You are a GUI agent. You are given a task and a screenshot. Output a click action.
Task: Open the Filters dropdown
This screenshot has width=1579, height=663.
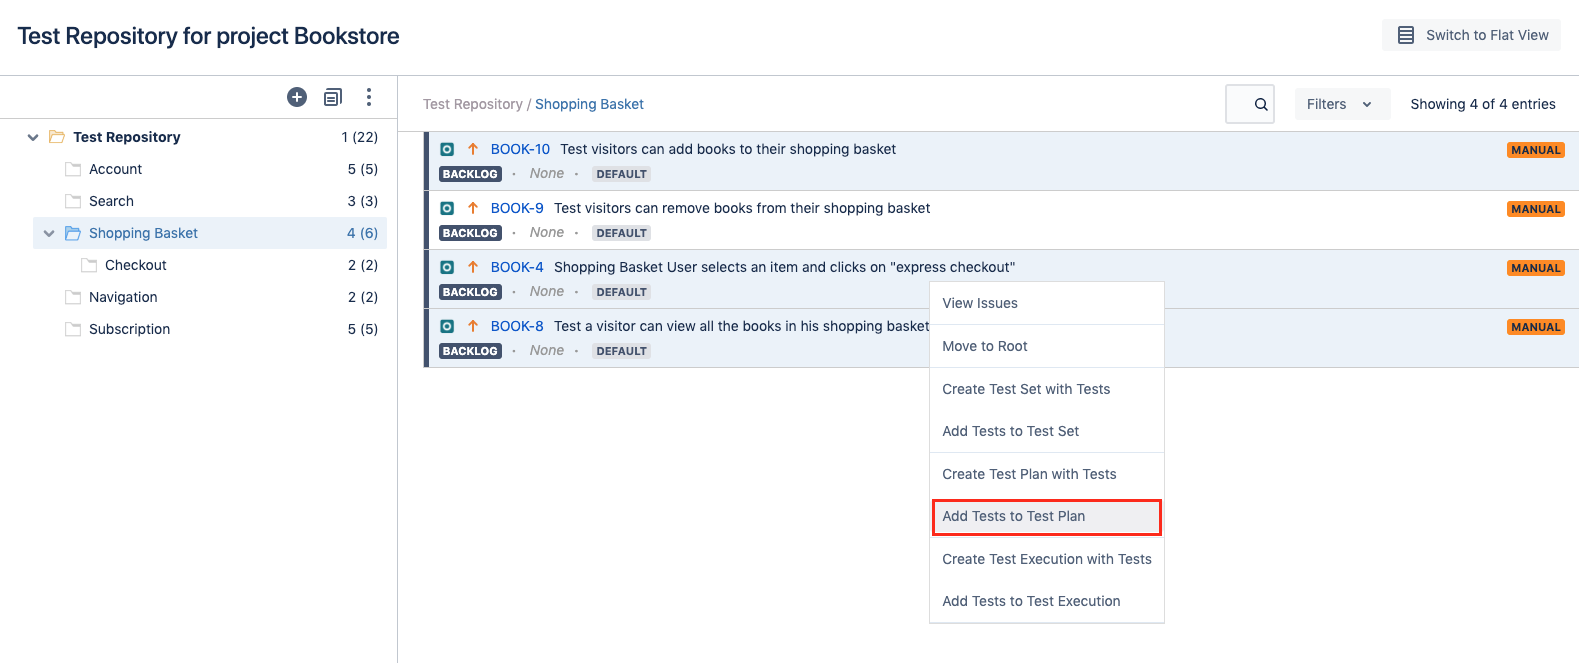click(1342, 104)
